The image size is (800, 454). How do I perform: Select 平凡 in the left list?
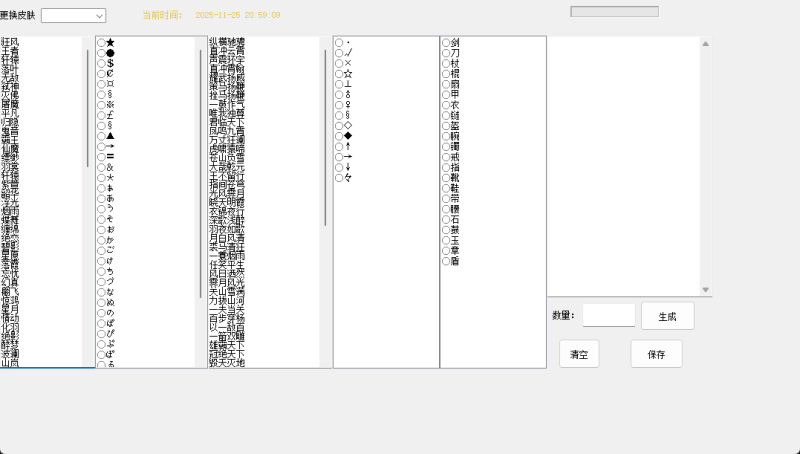coord(10,112)
